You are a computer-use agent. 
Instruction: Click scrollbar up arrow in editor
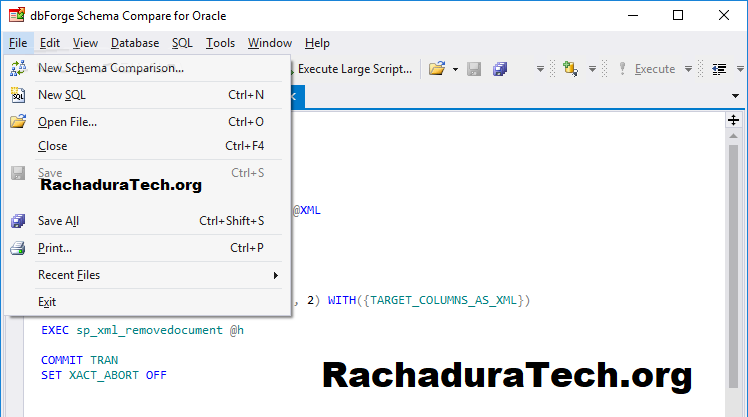pos(734,136)
